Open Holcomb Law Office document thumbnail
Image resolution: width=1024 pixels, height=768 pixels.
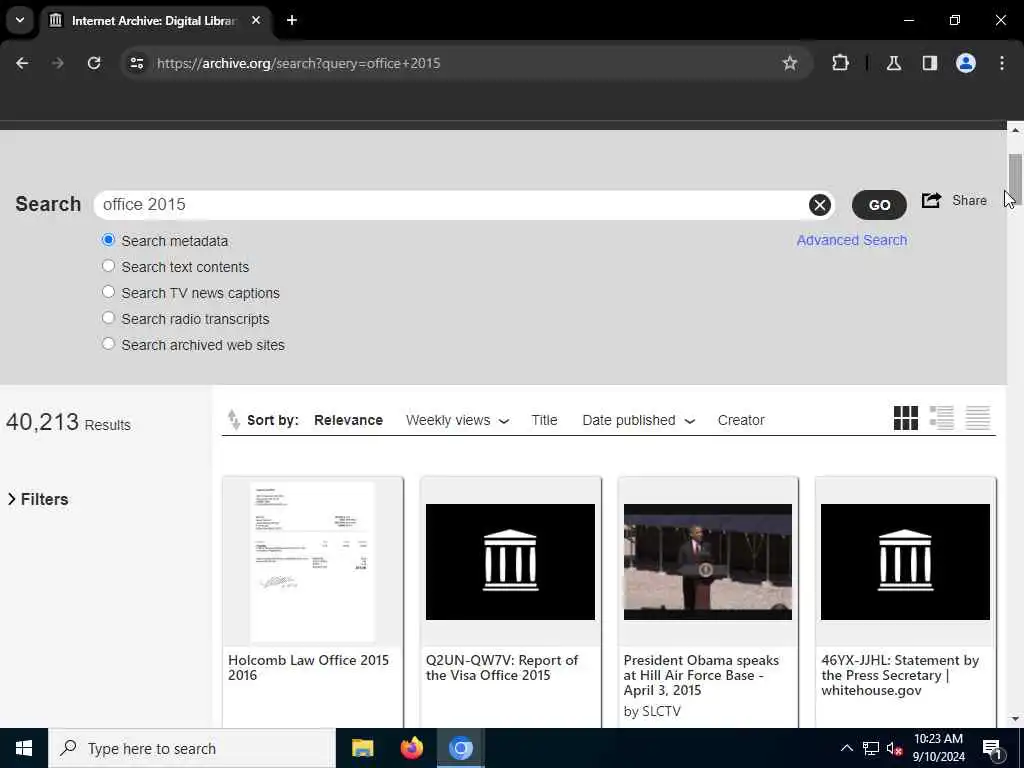pos(313,562)
